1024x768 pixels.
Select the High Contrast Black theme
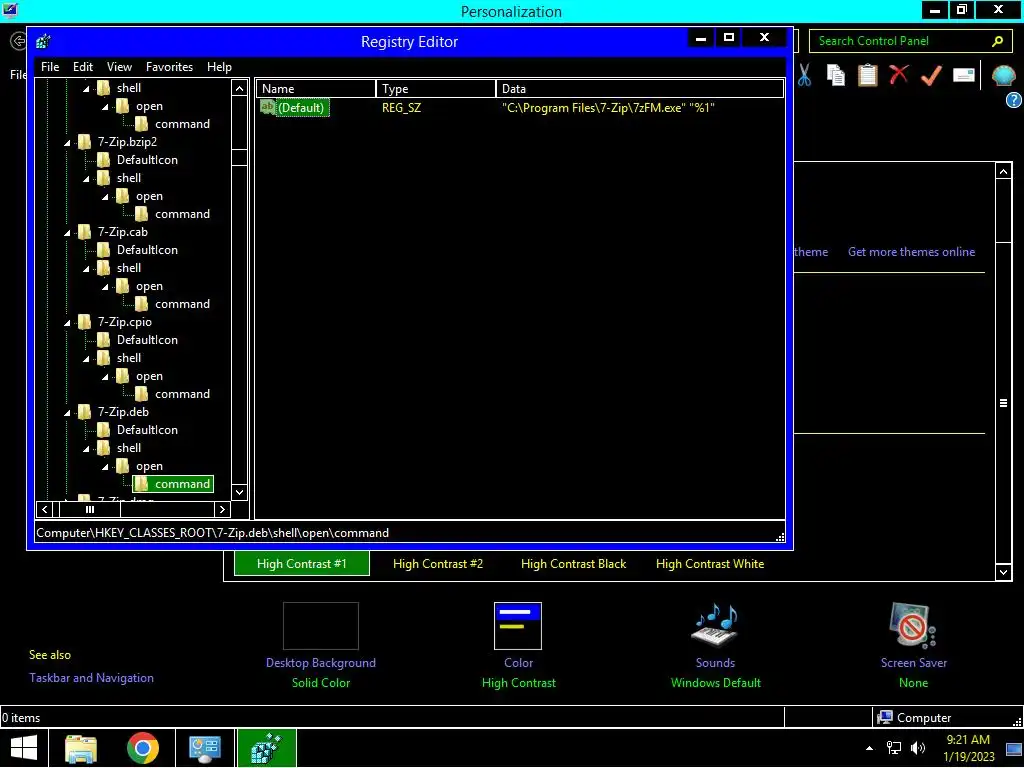[x=573, y=564]
